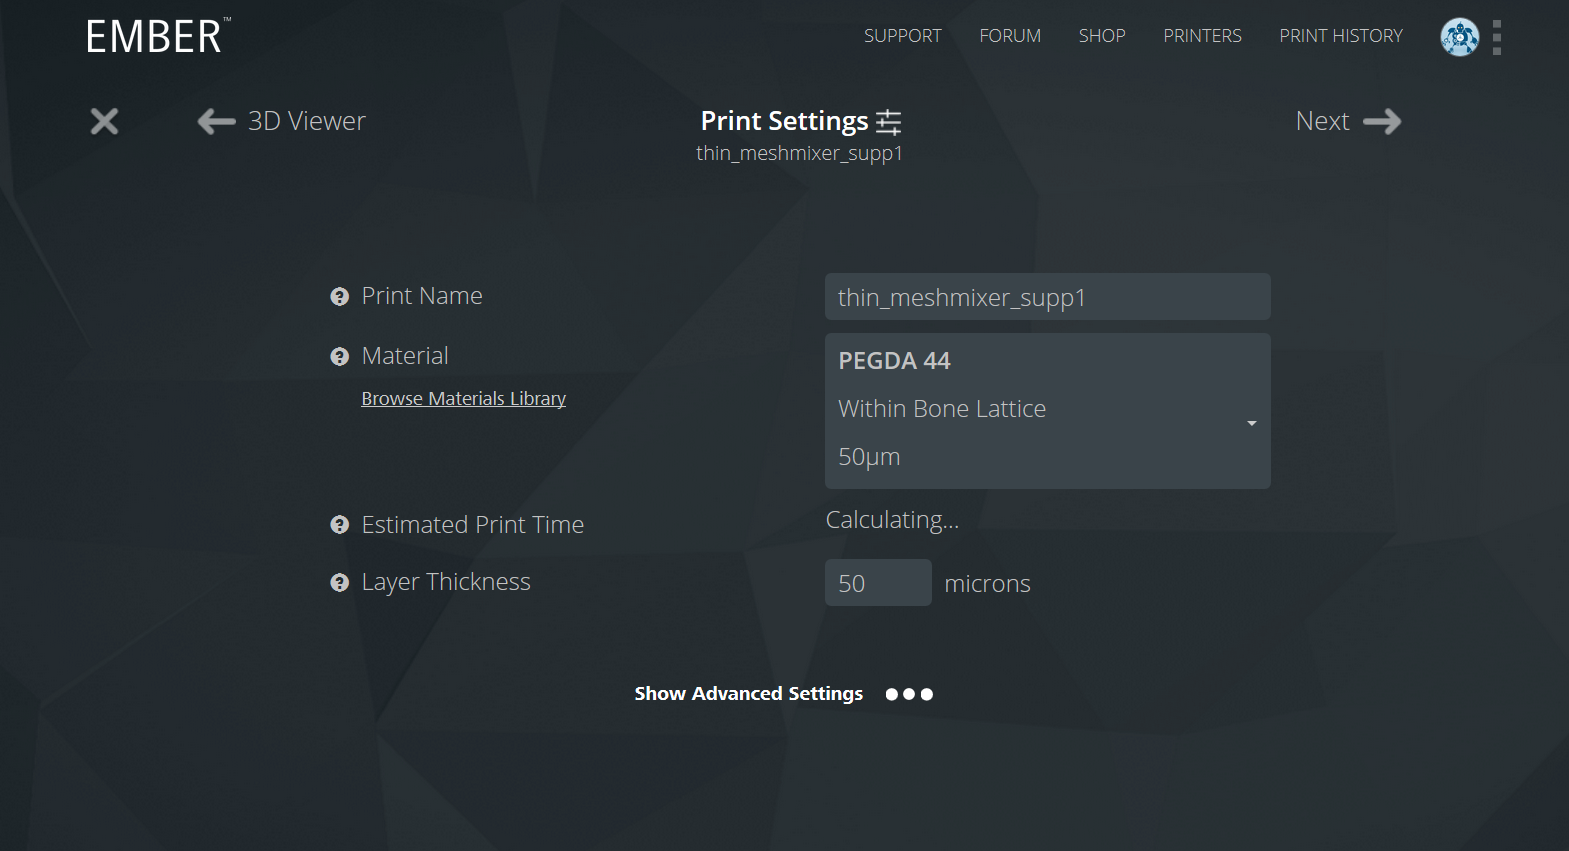Show Advanced Settings
Image resolution: width=1569 pixels, height=851 pixels.
pos(748,693)
